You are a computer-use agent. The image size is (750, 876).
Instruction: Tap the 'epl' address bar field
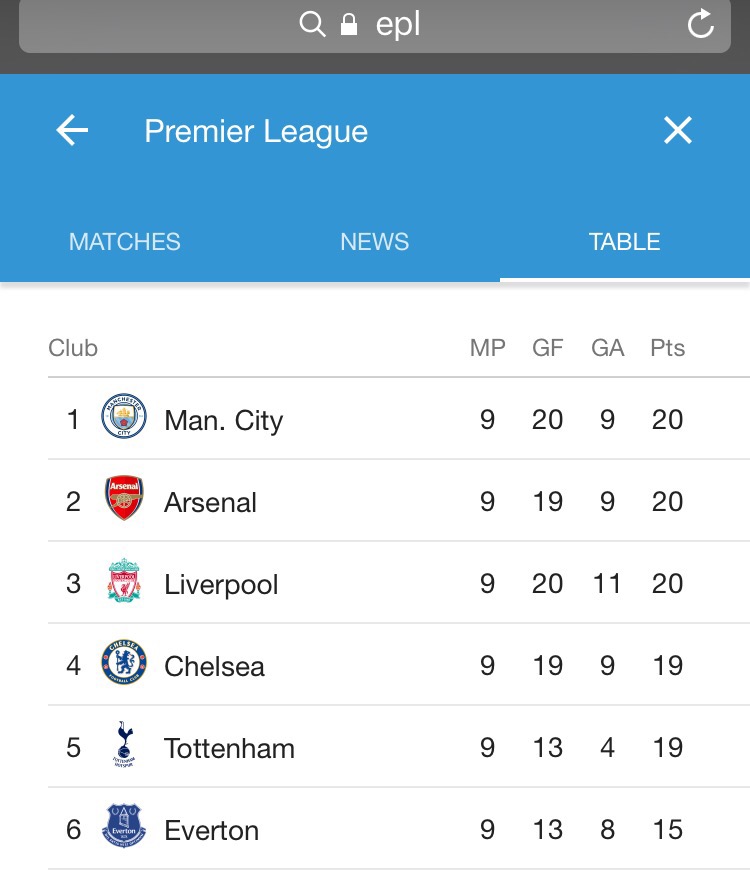click(398, 25)
